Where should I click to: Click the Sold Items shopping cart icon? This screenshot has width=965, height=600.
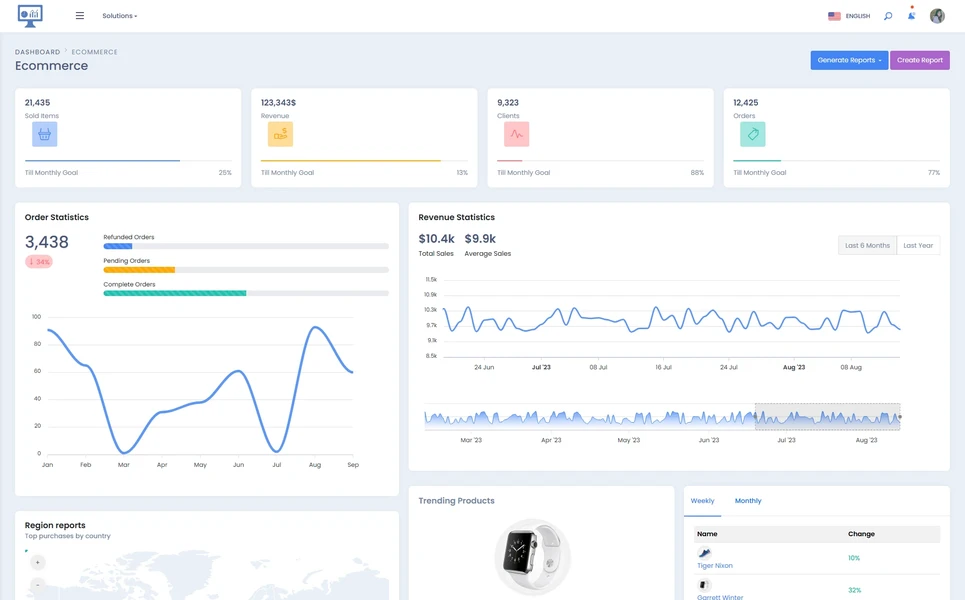(x=44, y=133)
